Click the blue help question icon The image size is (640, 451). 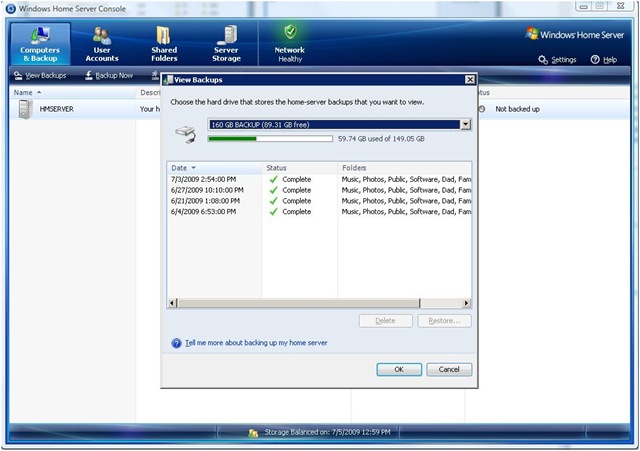point(176,343)
